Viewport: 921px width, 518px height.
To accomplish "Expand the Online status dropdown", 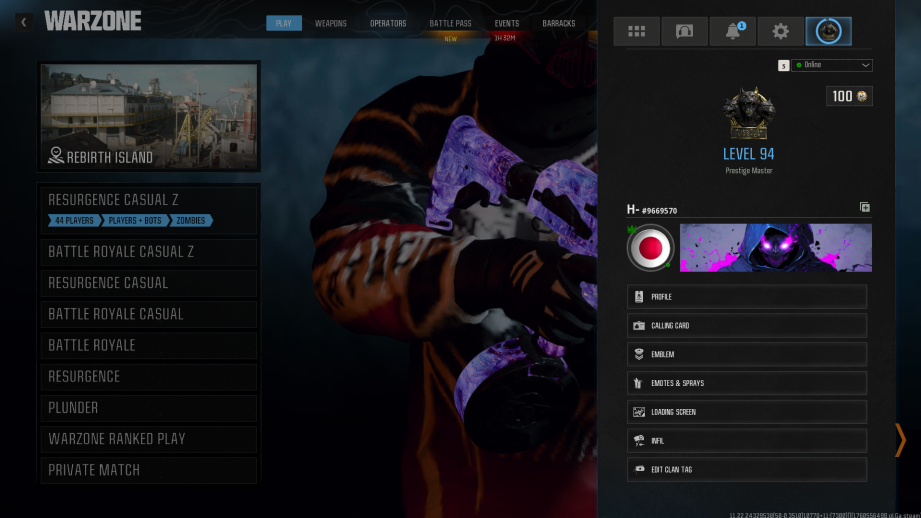I will click(832, 65).
